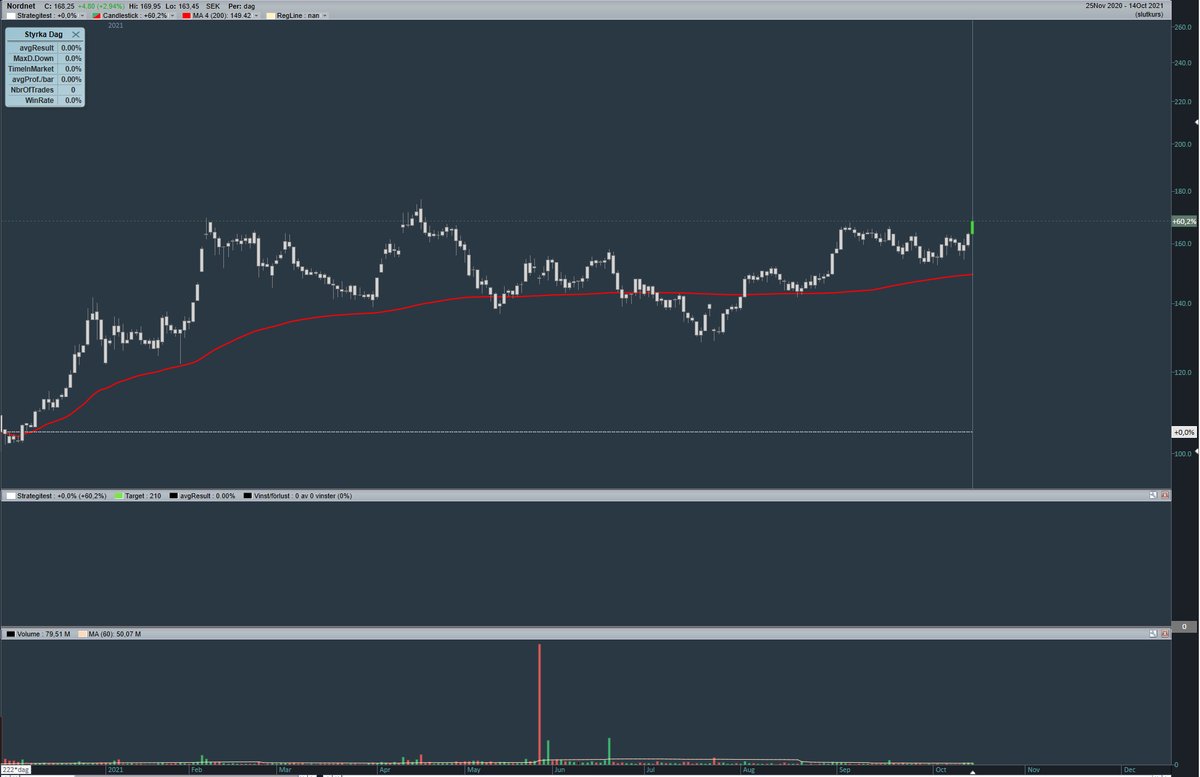Click the TimeInMarket row in Styrka Dag box
This screenshot has height=777, width=1200.
pyautogui.click(x=45, y=68)
